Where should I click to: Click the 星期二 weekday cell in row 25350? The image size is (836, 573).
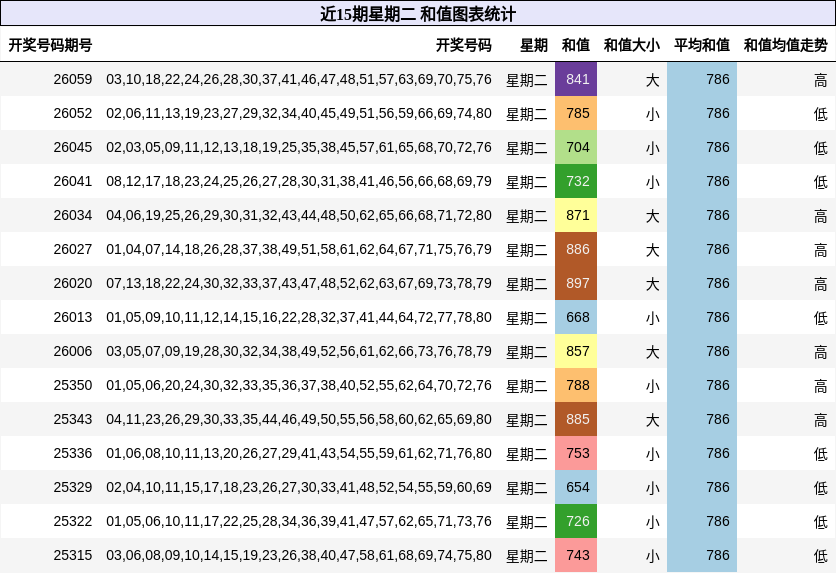[526, 386]
